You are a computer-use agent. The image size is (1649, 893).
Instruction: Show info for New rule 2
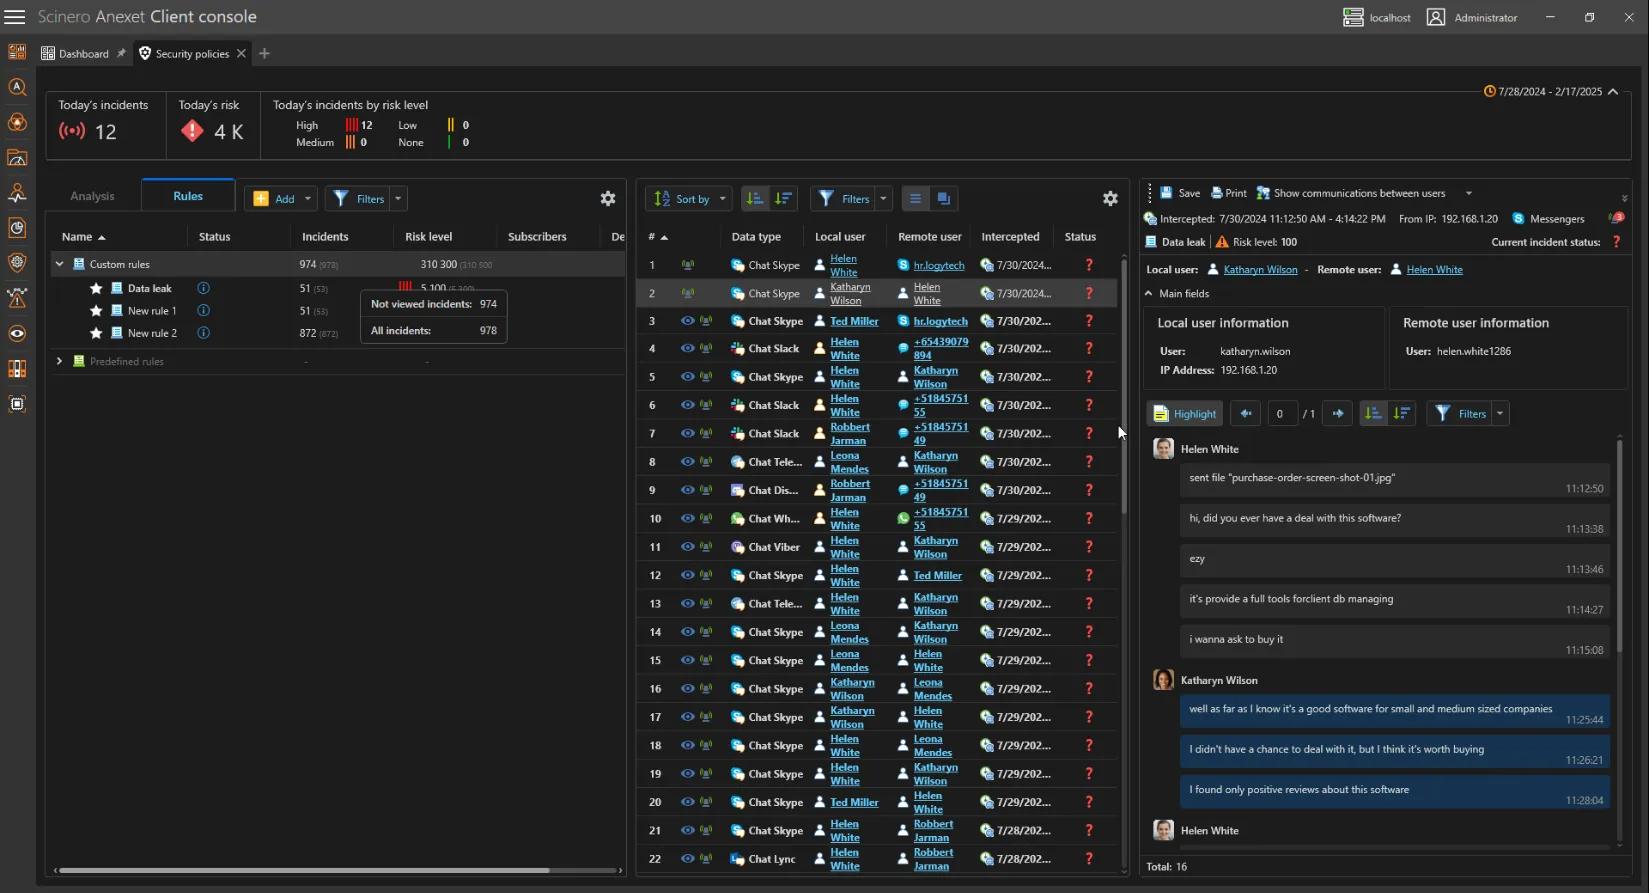click(203, 333)
